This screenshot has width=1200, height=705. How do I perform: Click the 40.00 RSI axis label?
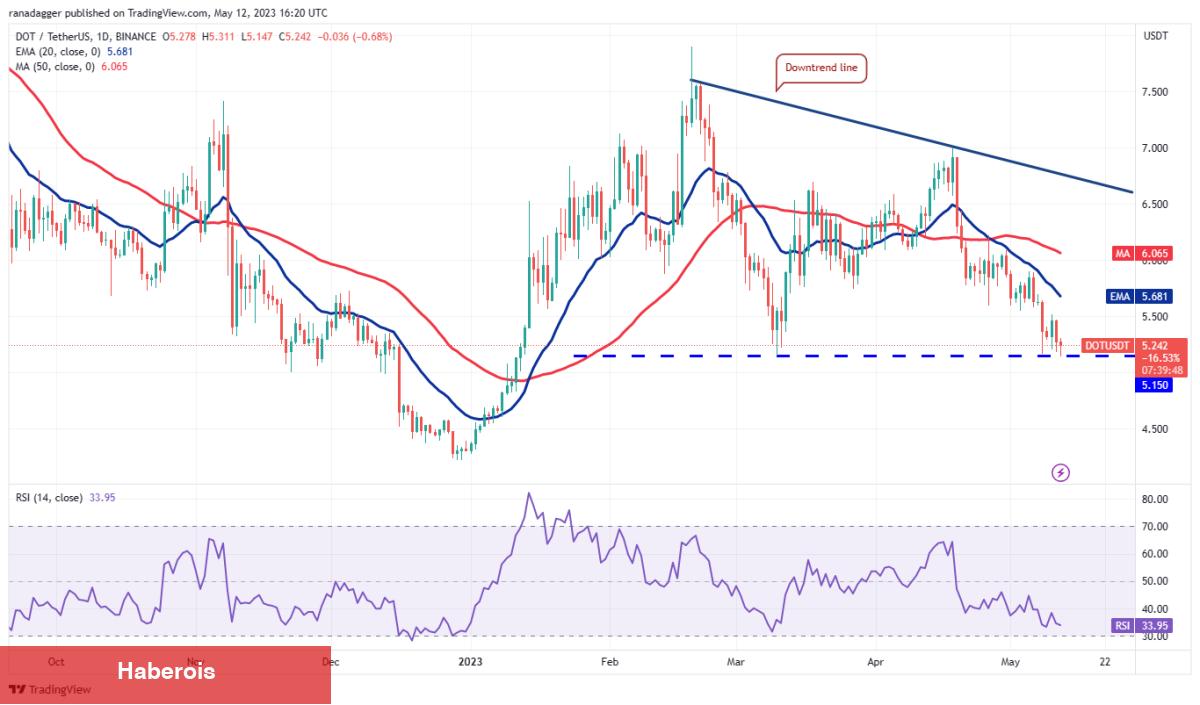click(x=1155, y=609)
